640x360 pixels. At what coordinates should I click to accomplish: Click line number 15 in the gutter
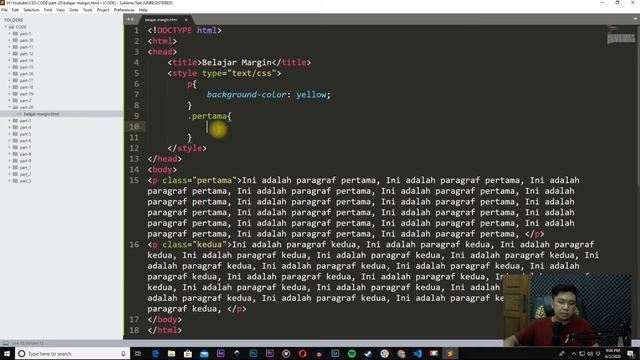[134, 180]
